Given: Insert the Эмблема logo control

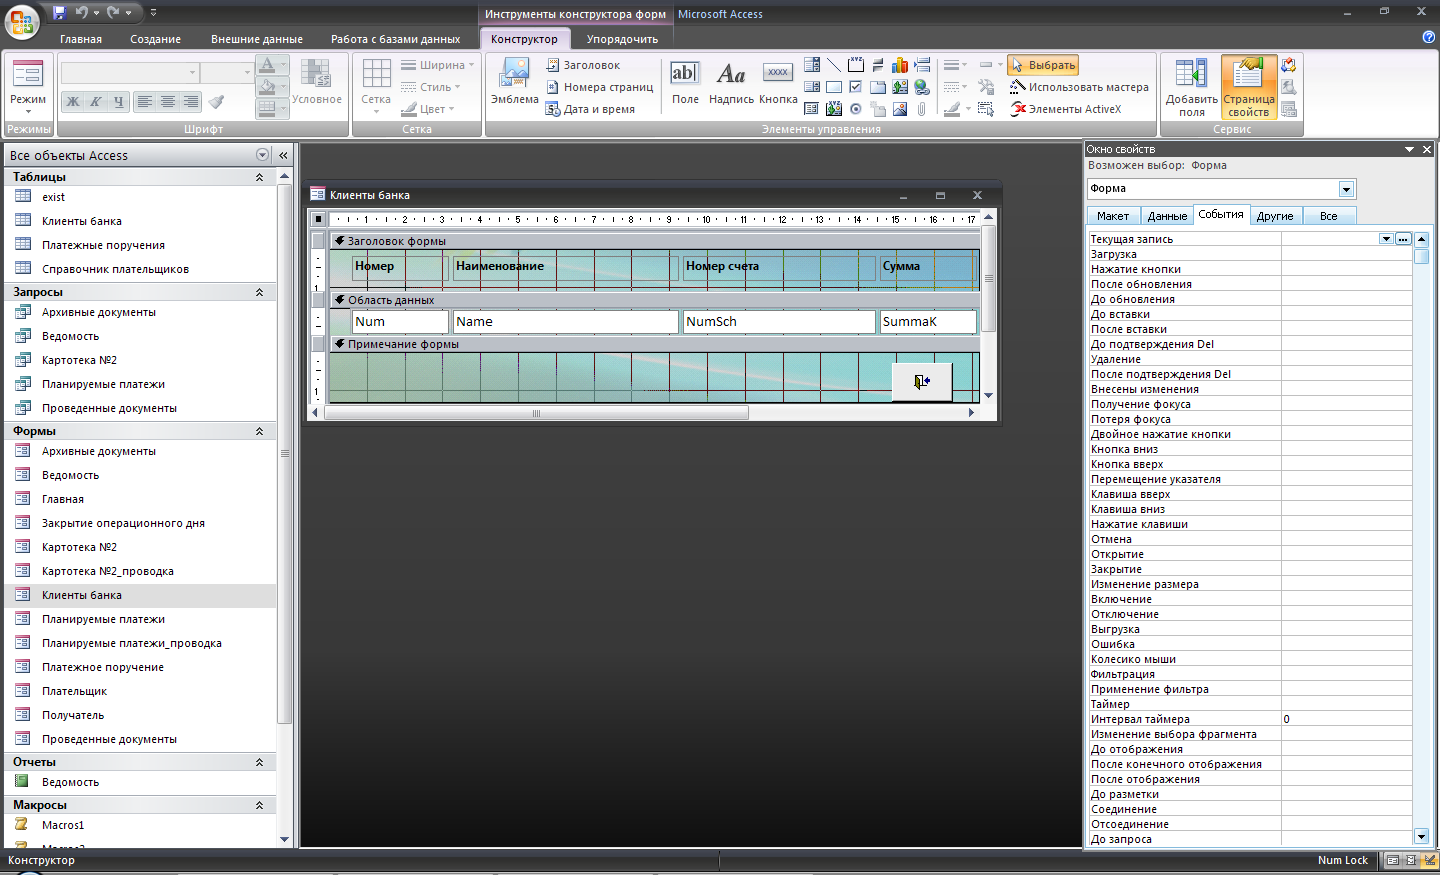Looking at the screenshot, I should (514, 81).
